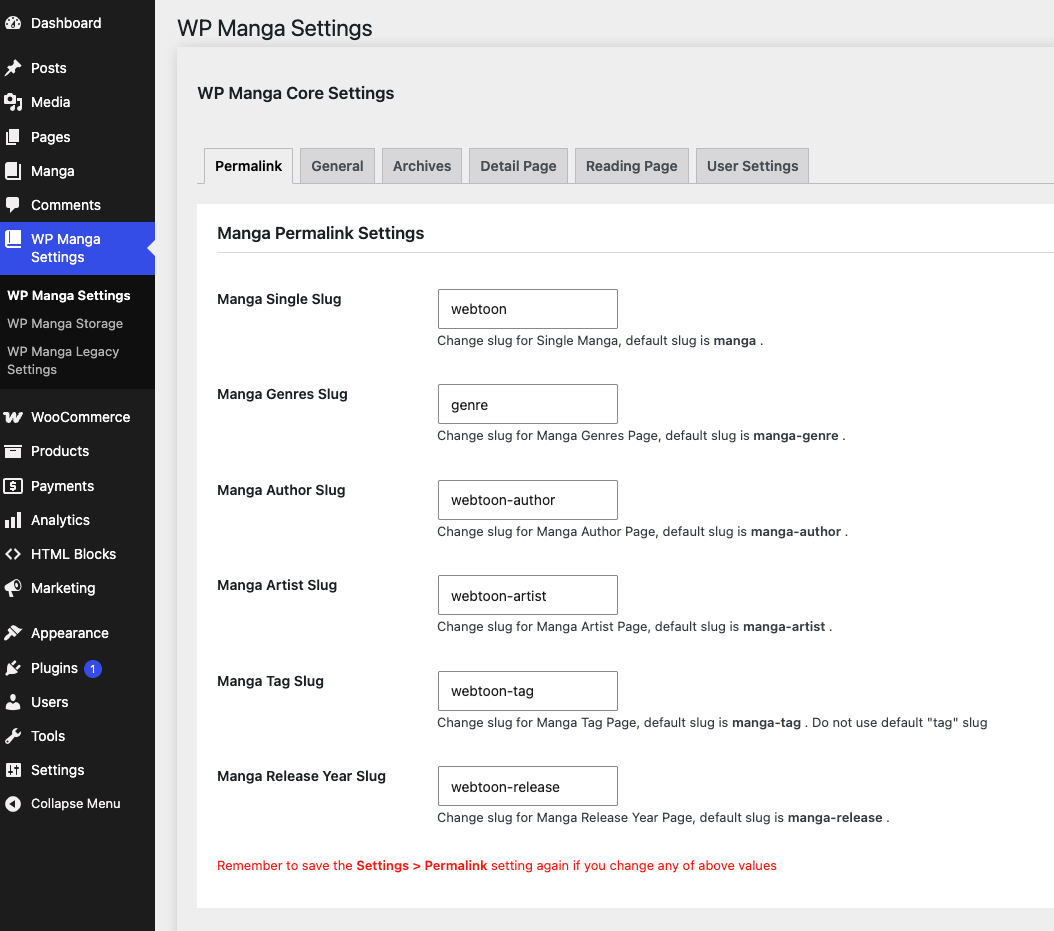Open the Archives tab
This screenshot has width=1054, height=931.
(421, 166)
